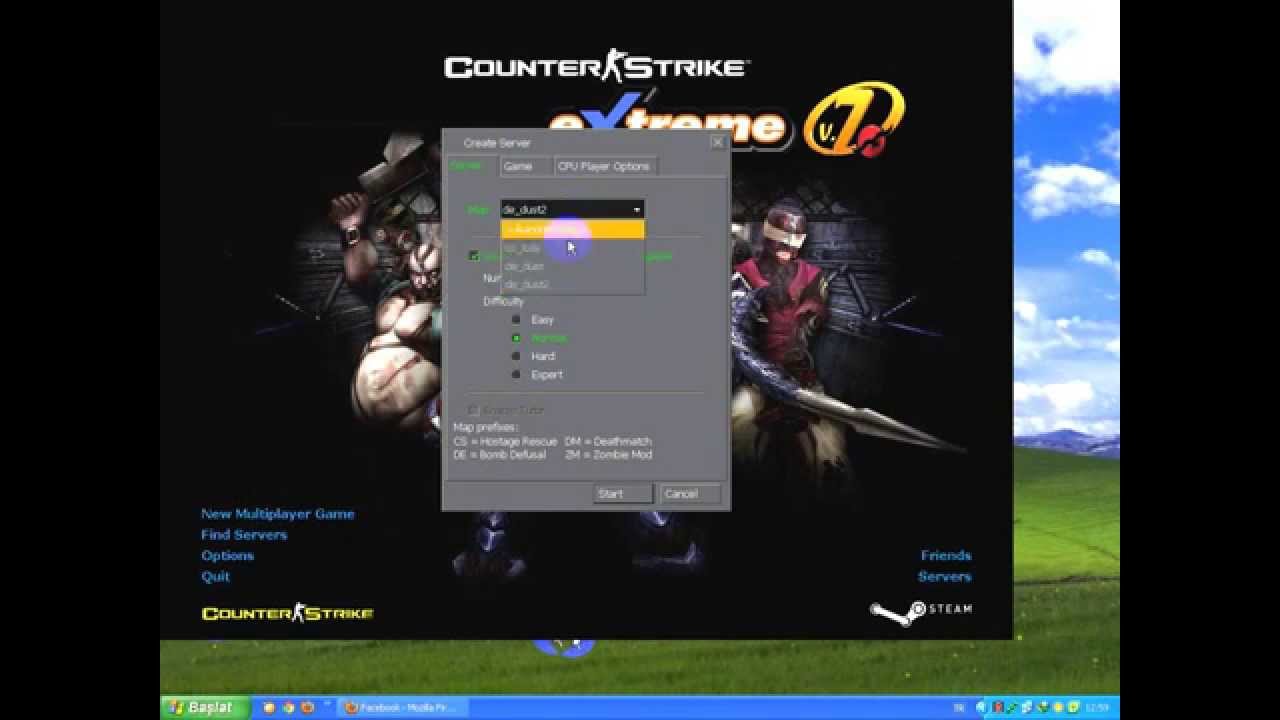Open the Servers link at right
Image resolution: width=1280 pixels, height=720 pixels.
click(945, 577)
